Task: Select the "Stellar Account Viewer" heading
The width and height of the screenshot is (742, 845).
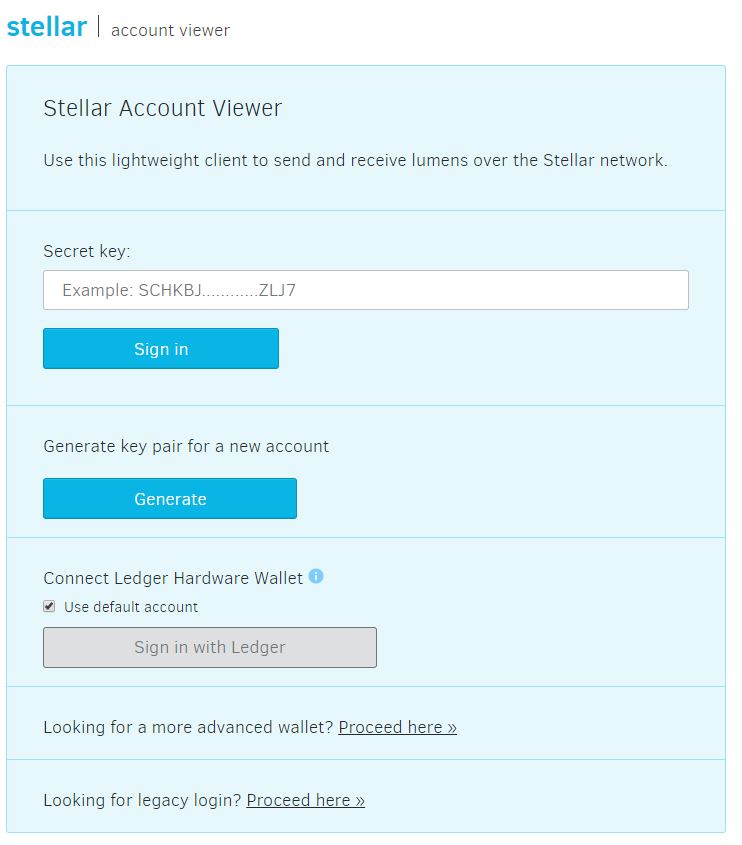Action: [162, 109]
